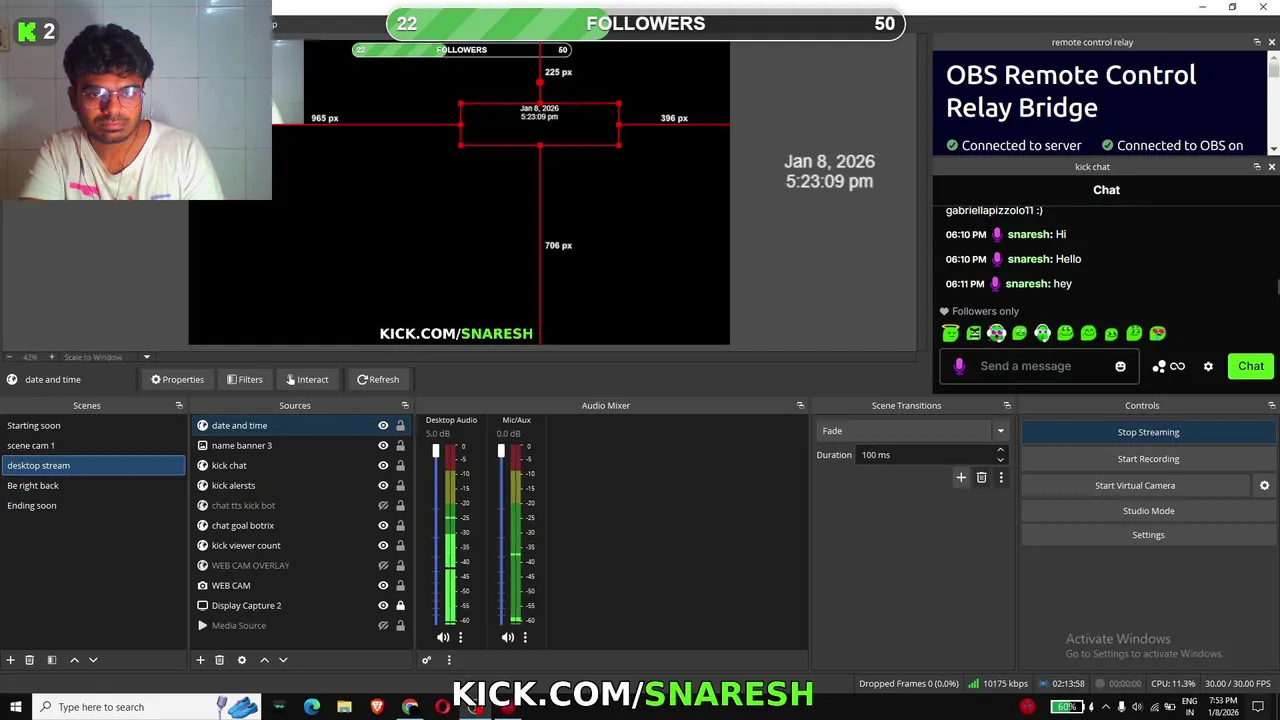The image size is (1280, 720).
Task: Increase transition duration with up arrow
Action: (1000, 450)
